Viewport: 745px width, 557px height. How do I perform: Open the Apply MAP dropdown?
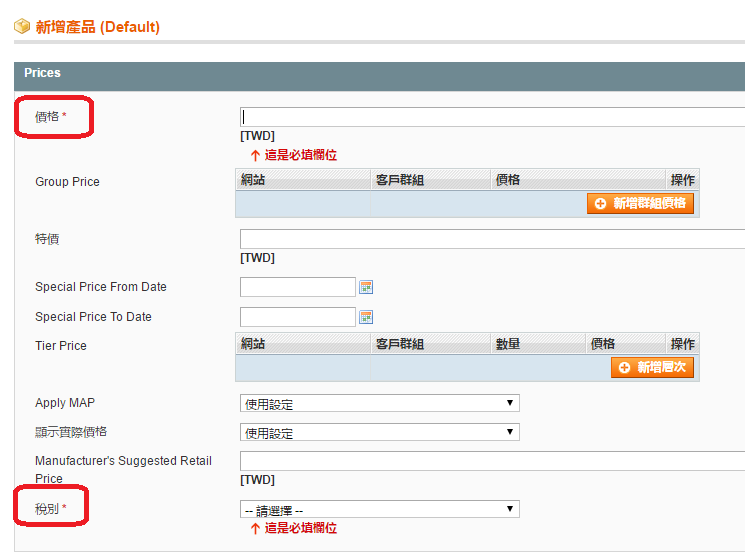tap(380, 404)
